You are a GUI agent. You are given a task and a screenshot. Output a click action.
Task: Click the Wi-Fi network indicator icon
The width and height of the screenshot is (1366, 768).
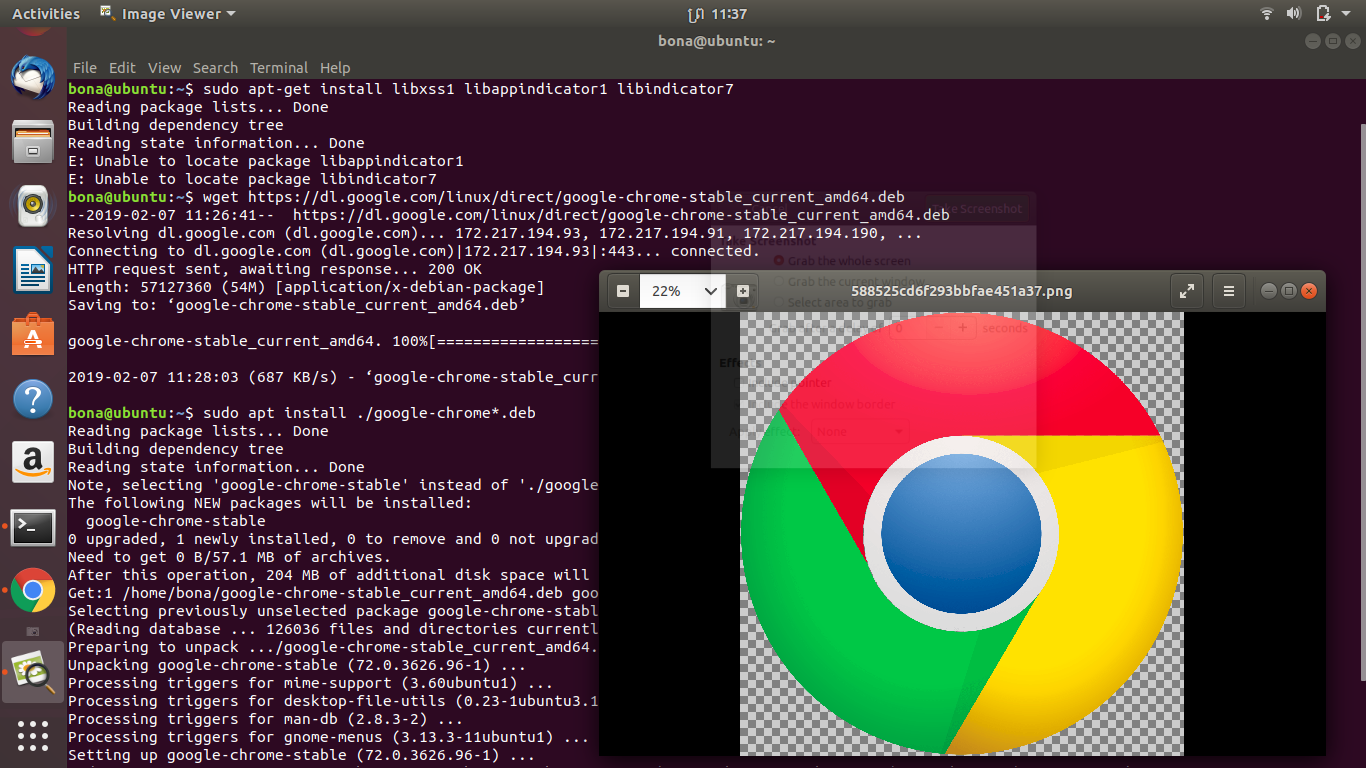pos(1267,14)
